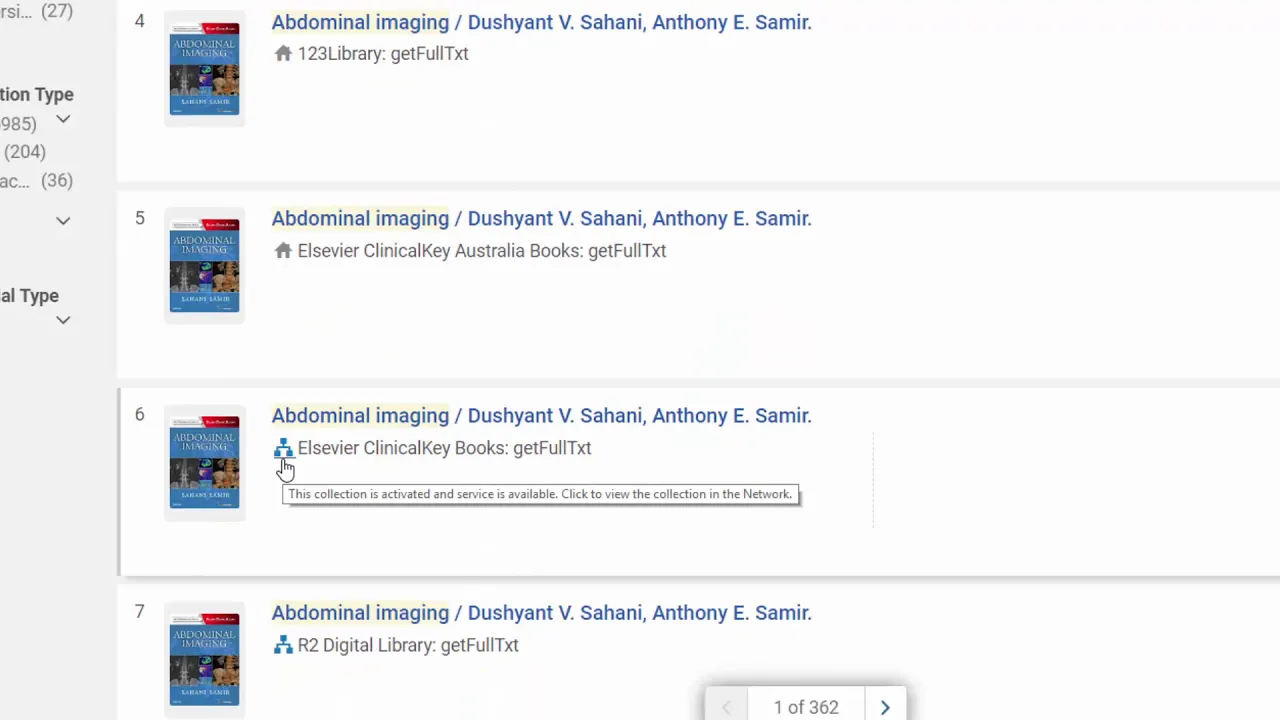Collapse the Type facet chevron near 985 count
Image resolution: width=1280 pixels, height=720 pixels.
(63, 119)
